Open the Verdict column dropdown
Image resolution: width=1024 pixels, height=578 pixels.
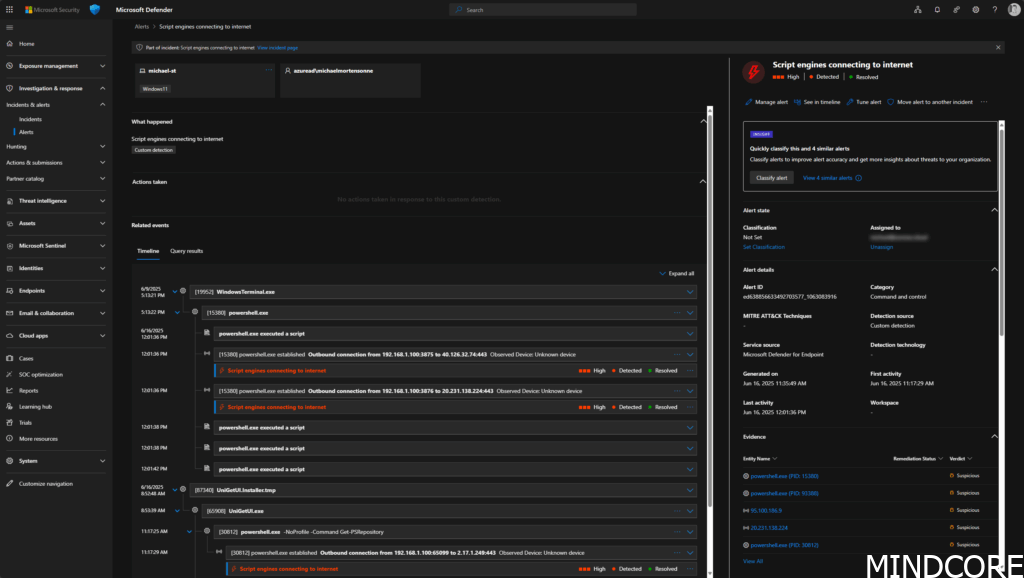click(970, 458)
